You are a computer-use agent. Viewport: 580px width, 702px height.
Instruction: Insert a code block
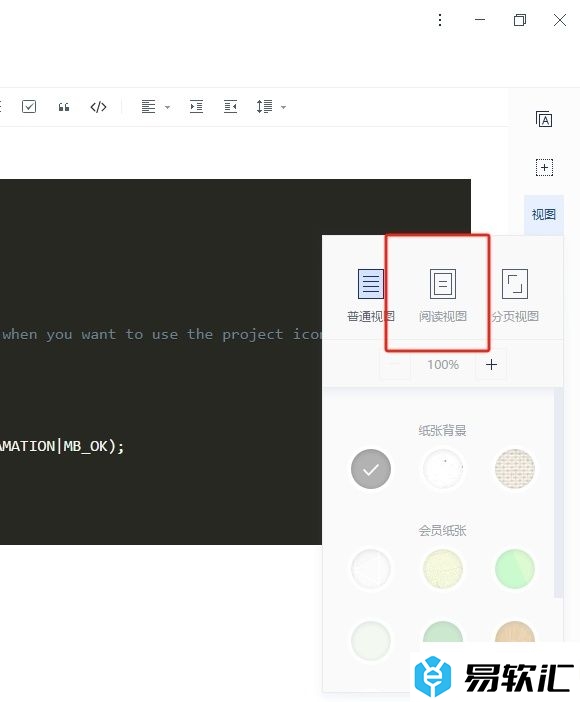click(98, 107)
